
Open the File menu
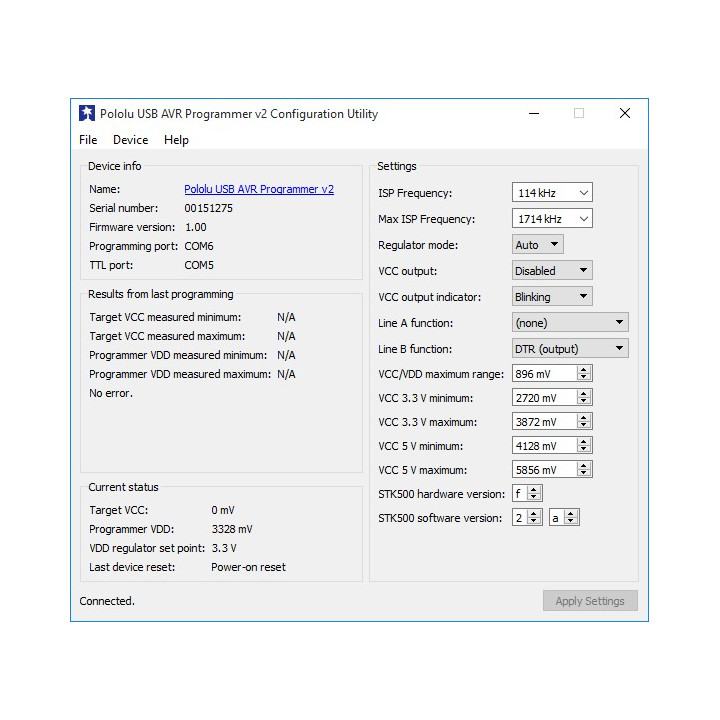88,140
